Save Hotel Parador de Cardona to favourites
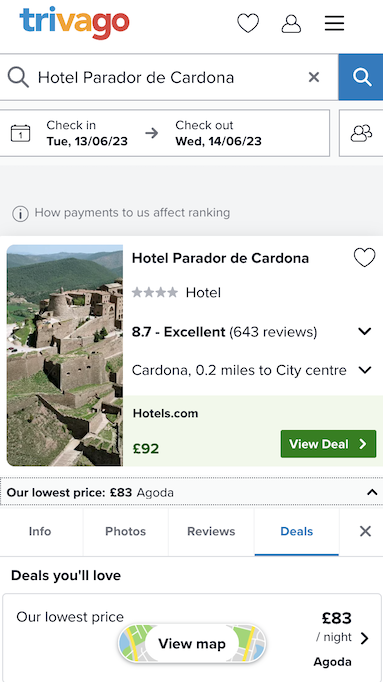 364,258
